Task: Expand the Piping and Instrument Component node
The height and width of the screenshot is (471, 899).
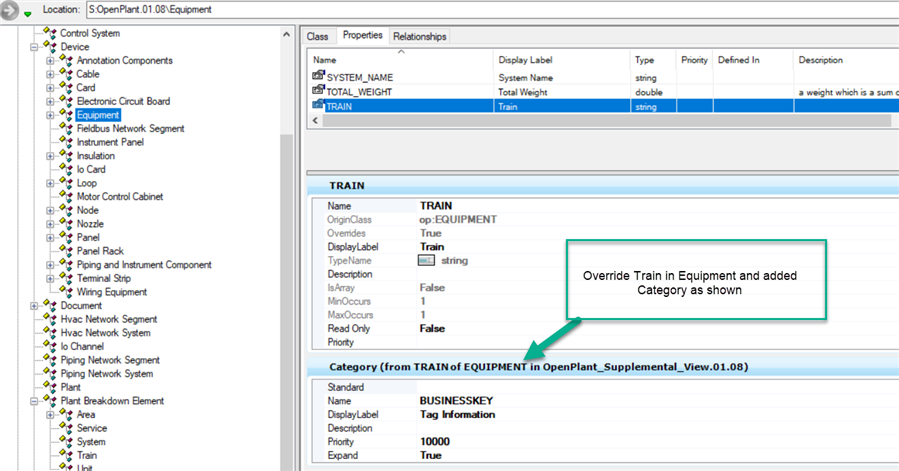Action: [x=50, y=265]
